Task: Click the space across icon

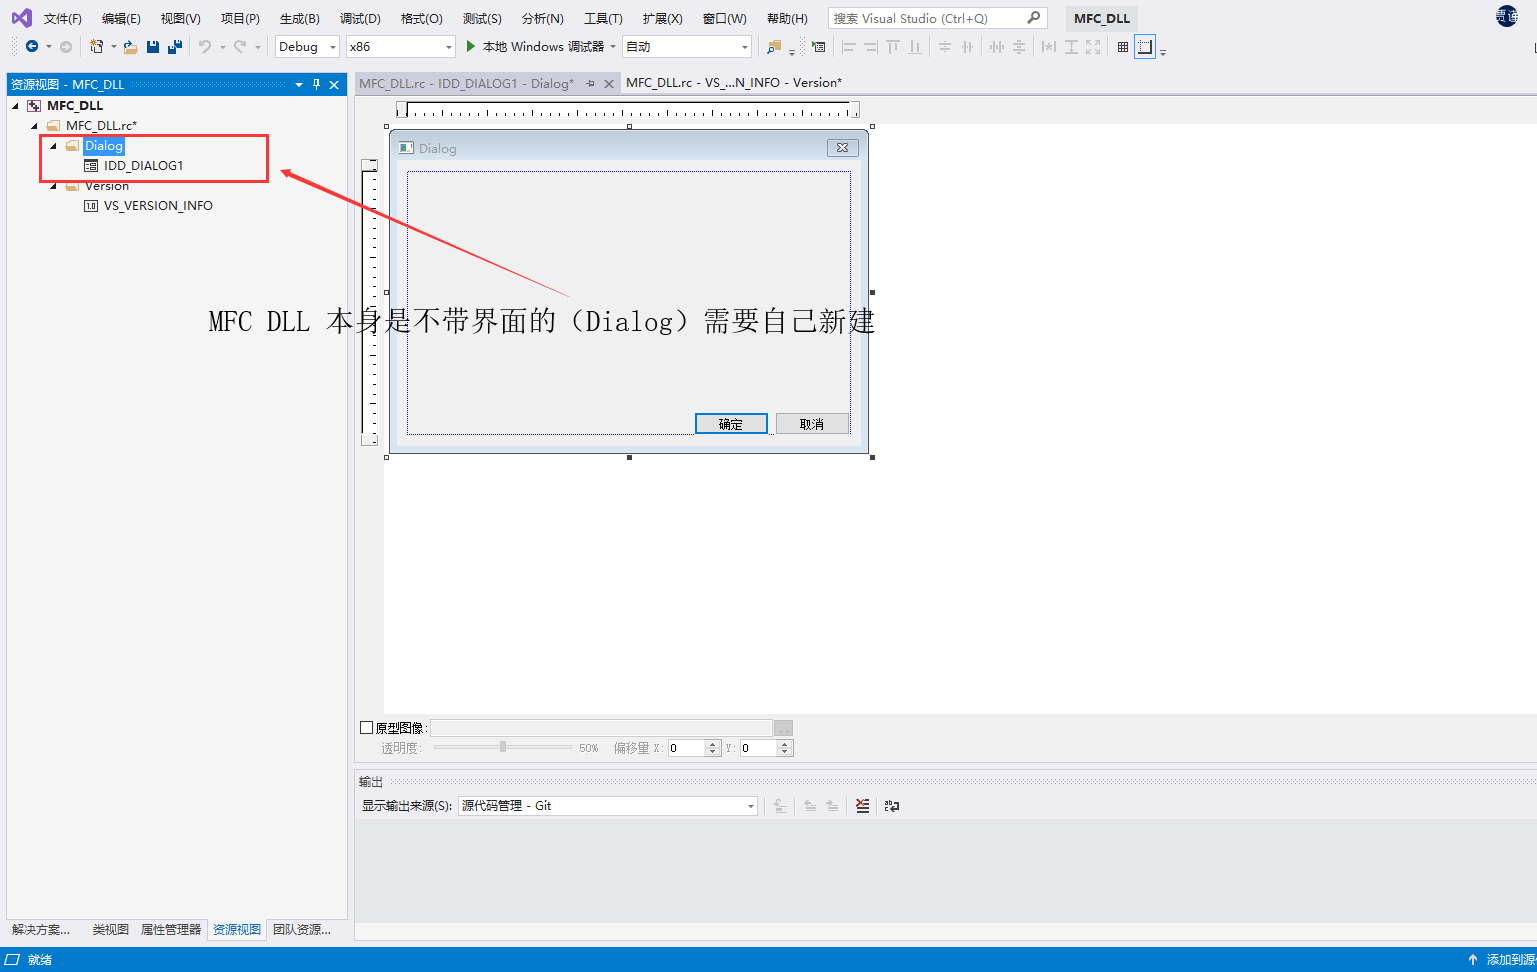Action: 997,46
